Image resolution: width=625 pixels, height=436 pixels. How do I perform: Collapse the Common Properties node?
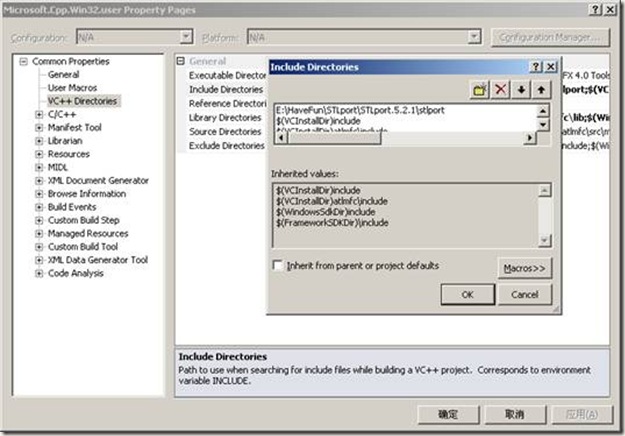(24, 61)
